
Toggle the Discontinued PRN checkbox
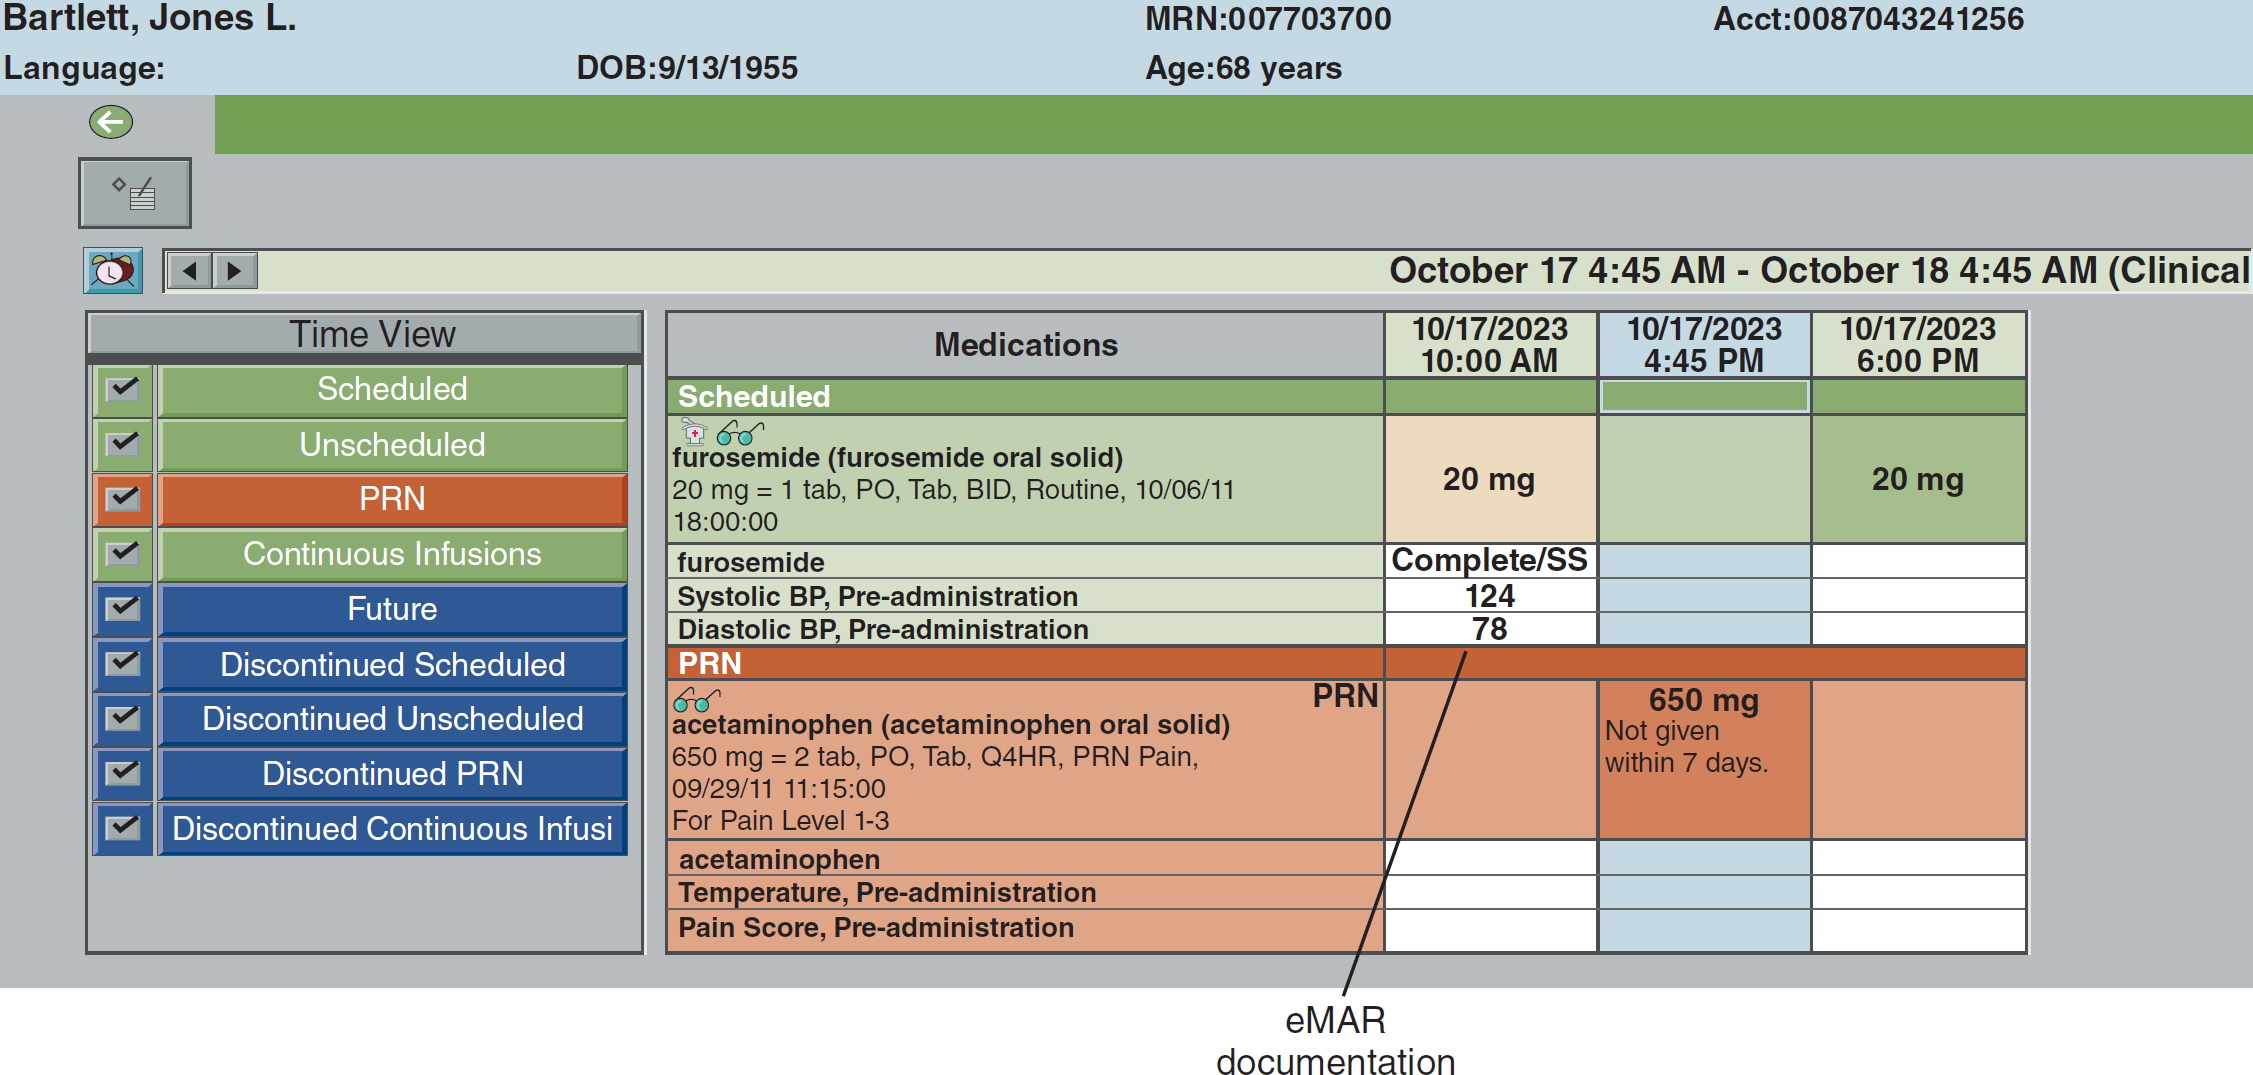[123, 773]
